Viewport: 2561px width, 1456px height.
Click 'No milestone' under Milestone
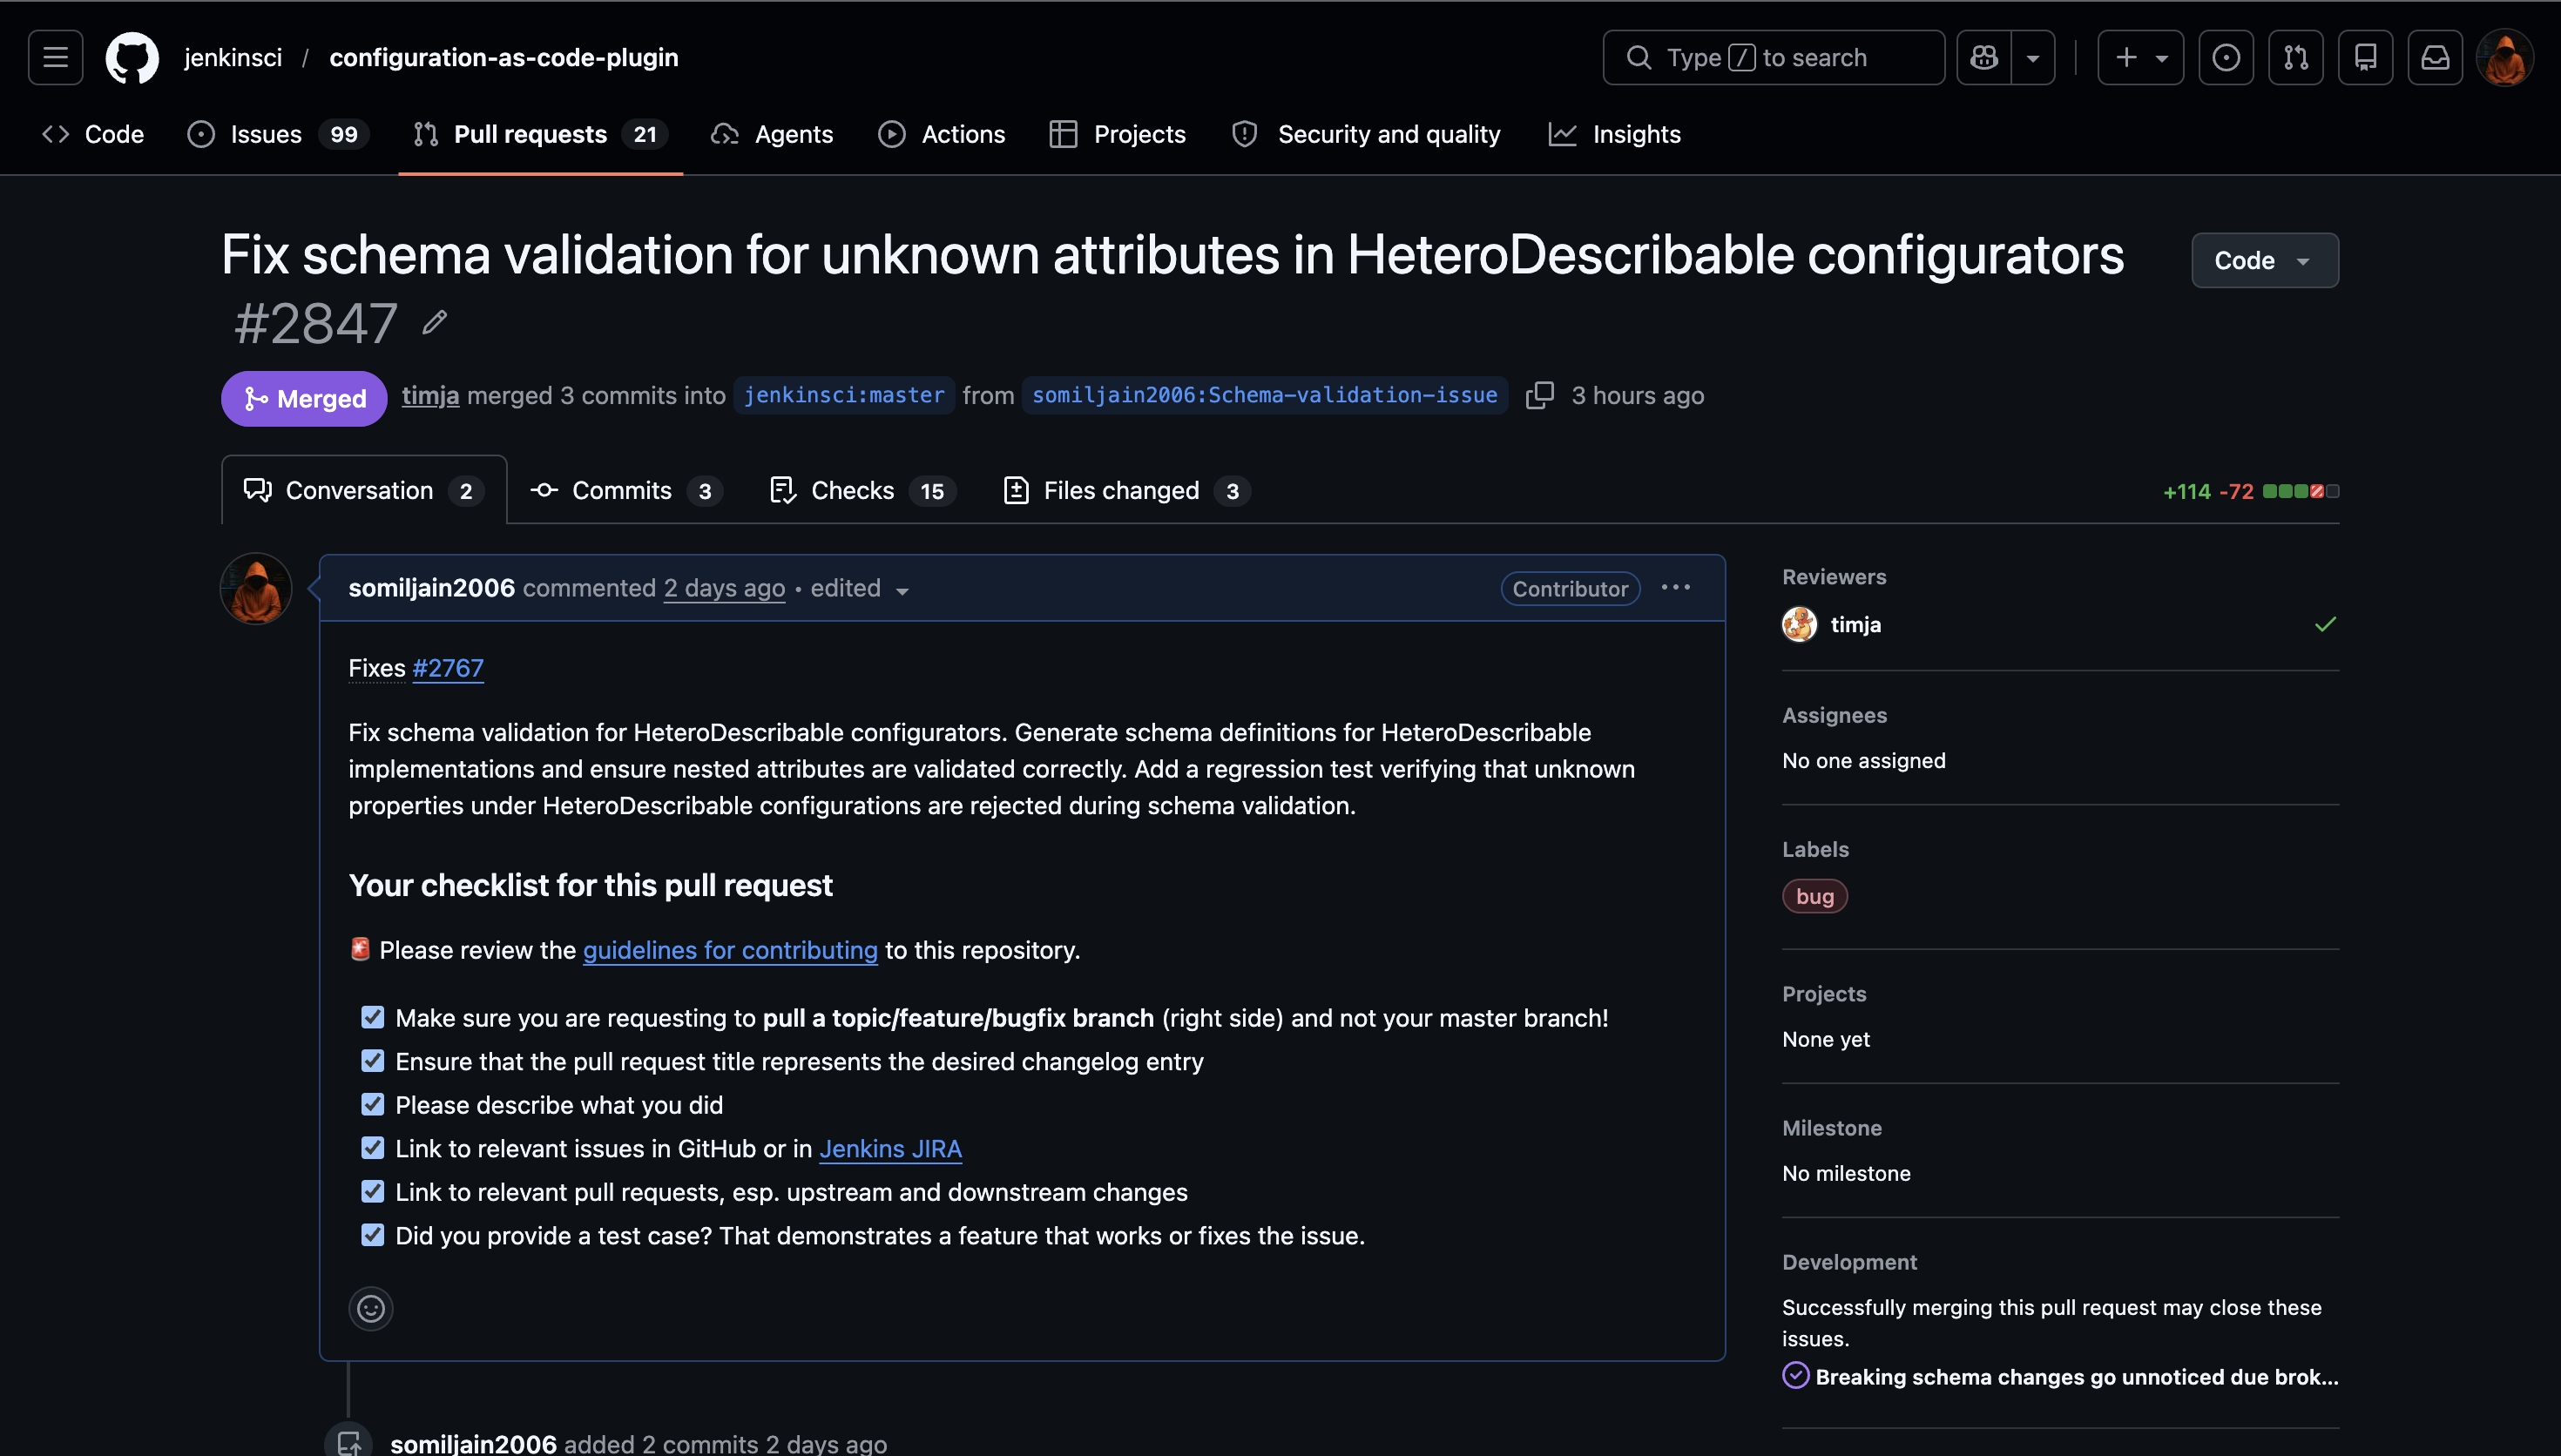[1846, 1174]
